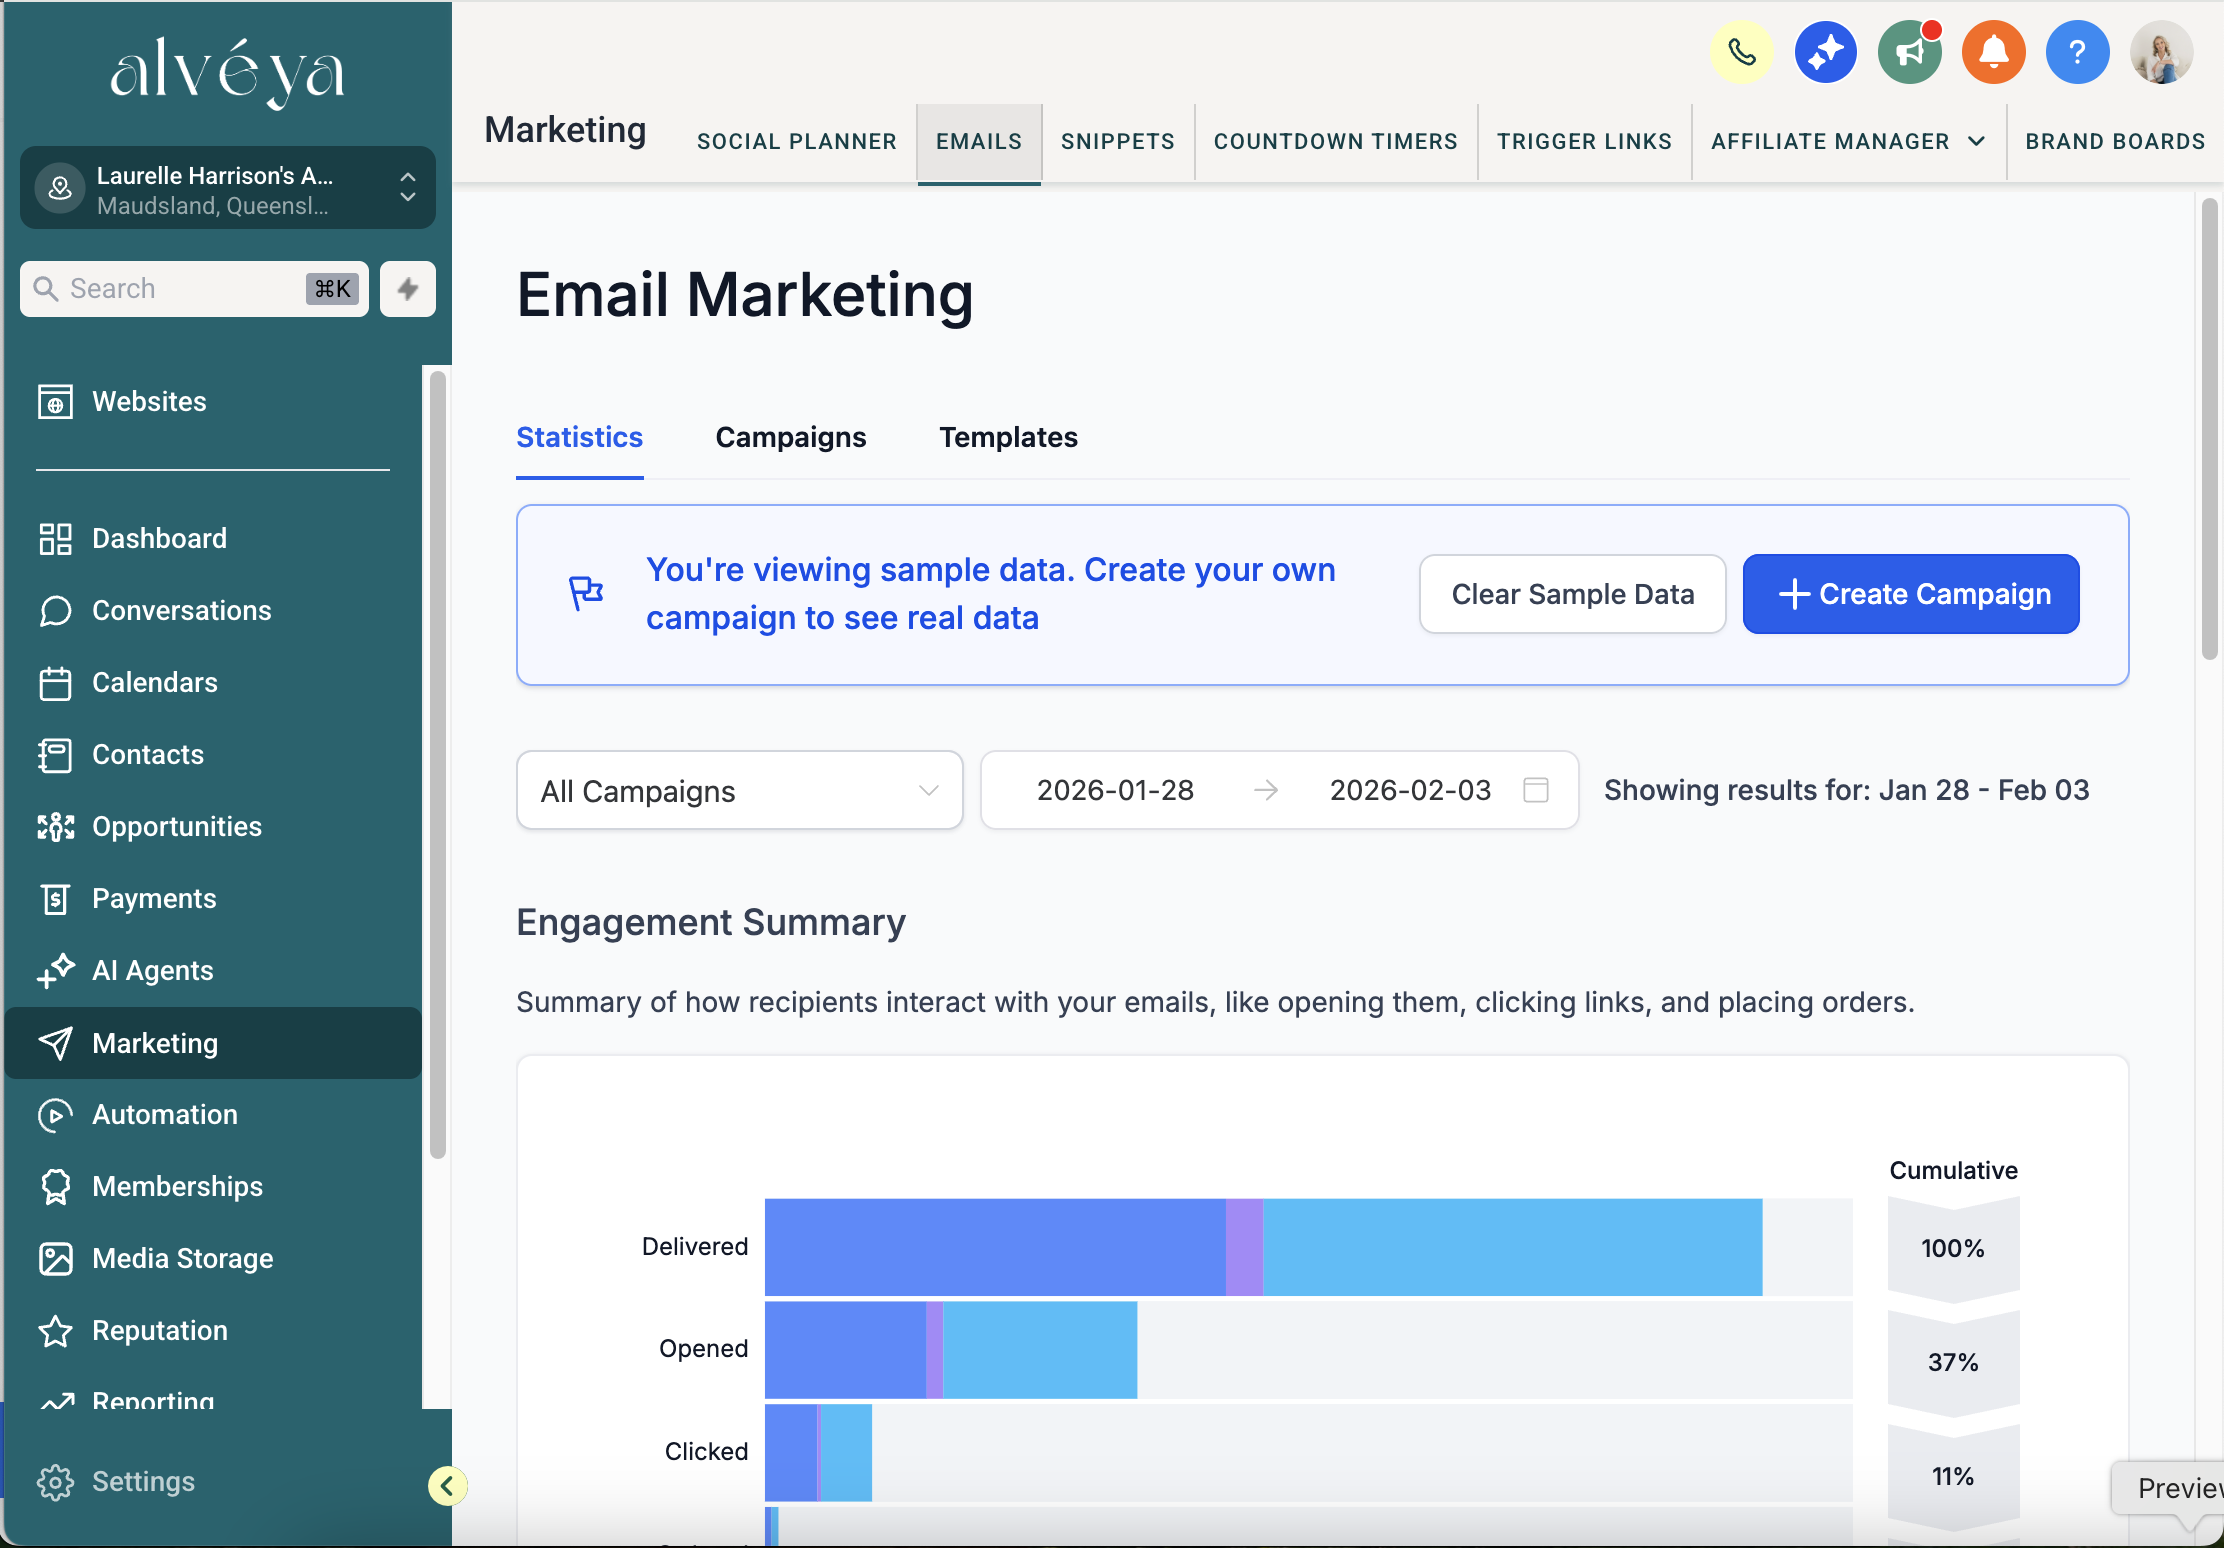Open AI Agents in the sidebar
This screenshot has width=2224, height=1548.
coord(213,971)
